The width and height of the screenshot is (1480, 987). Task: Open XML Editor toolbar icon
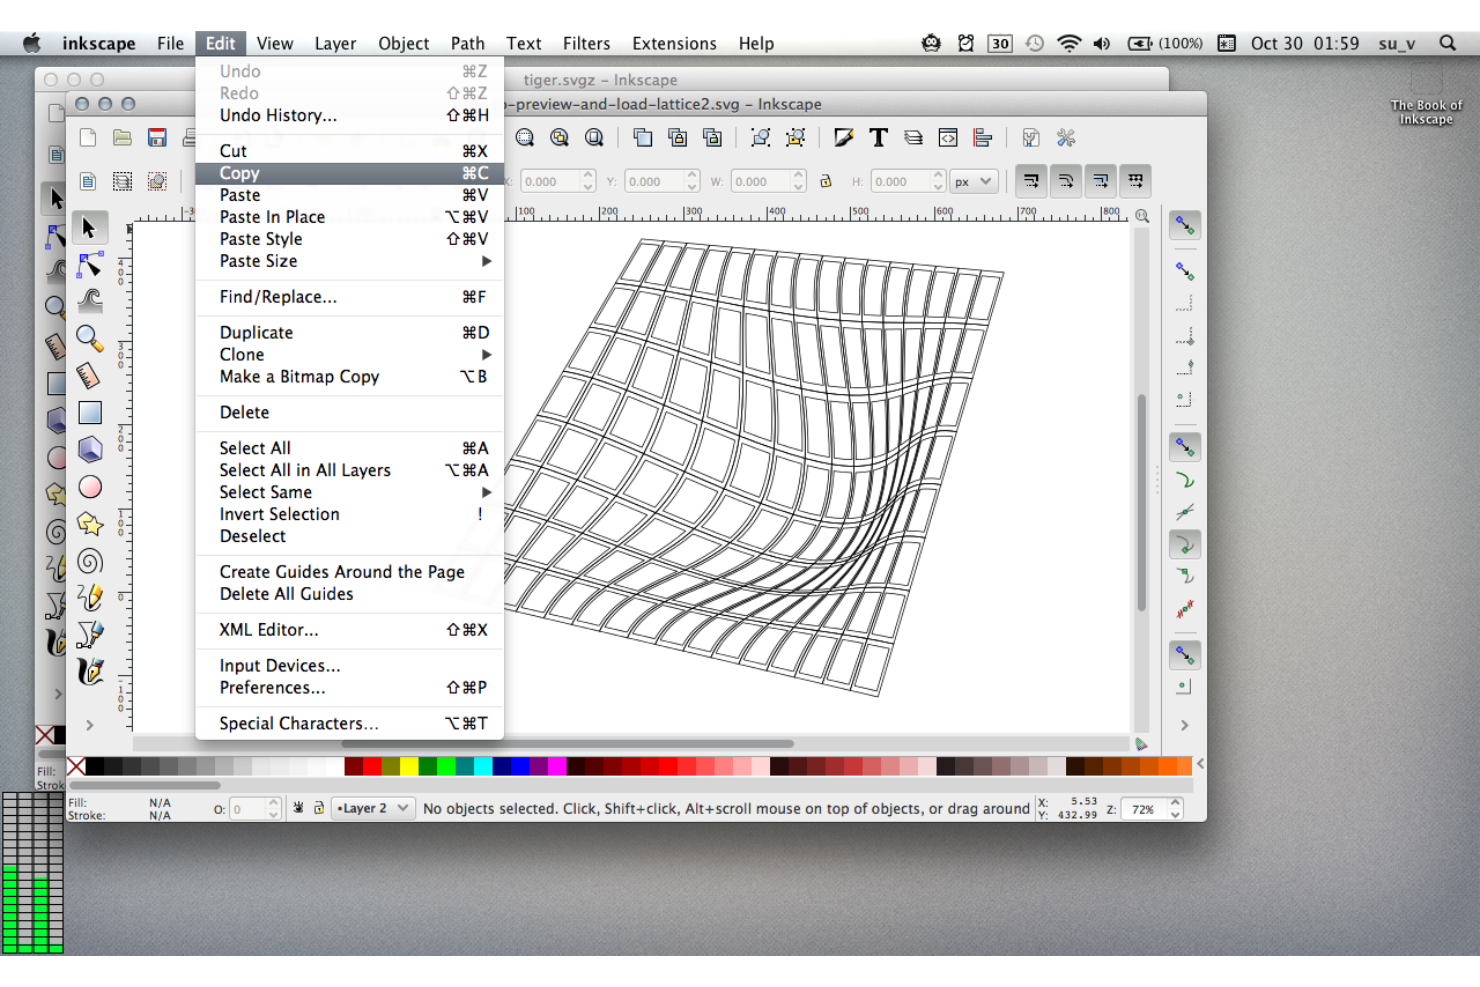pyautogui.click(x=948, y=138)
